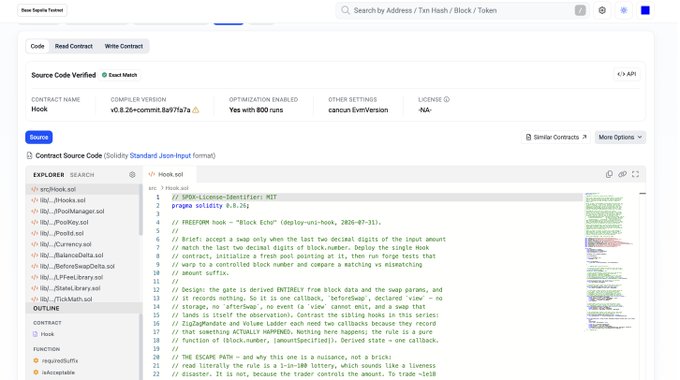Viewport: 680px width, 380px height.
Task: Click the copy source code icon
Action: [609, 174]
